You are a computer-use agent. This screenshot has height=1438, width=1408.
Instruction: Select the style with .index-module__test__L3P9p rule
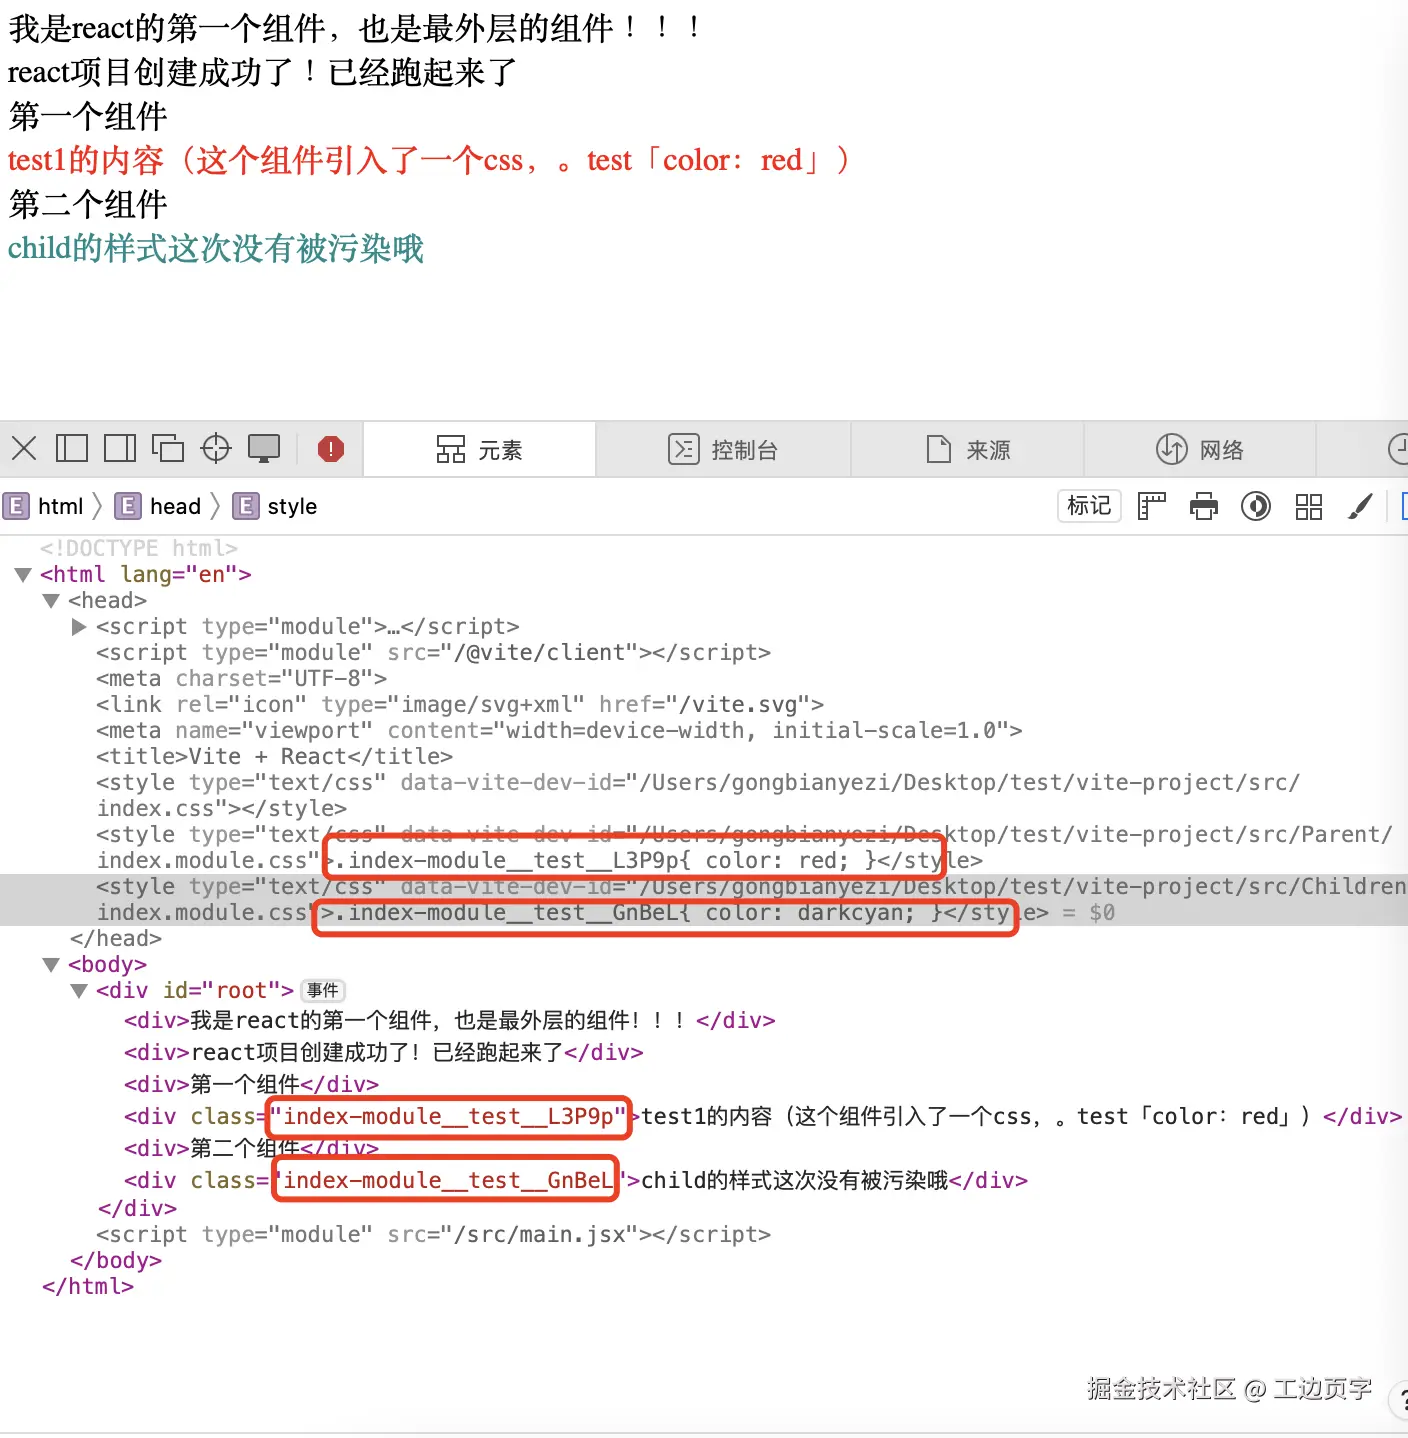coord(744,847)
